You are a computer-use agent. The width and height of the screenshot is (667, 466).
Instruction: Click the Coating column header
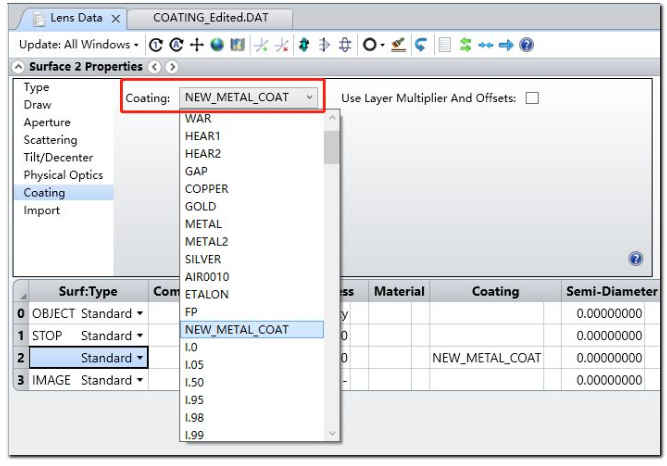(496, 292)
